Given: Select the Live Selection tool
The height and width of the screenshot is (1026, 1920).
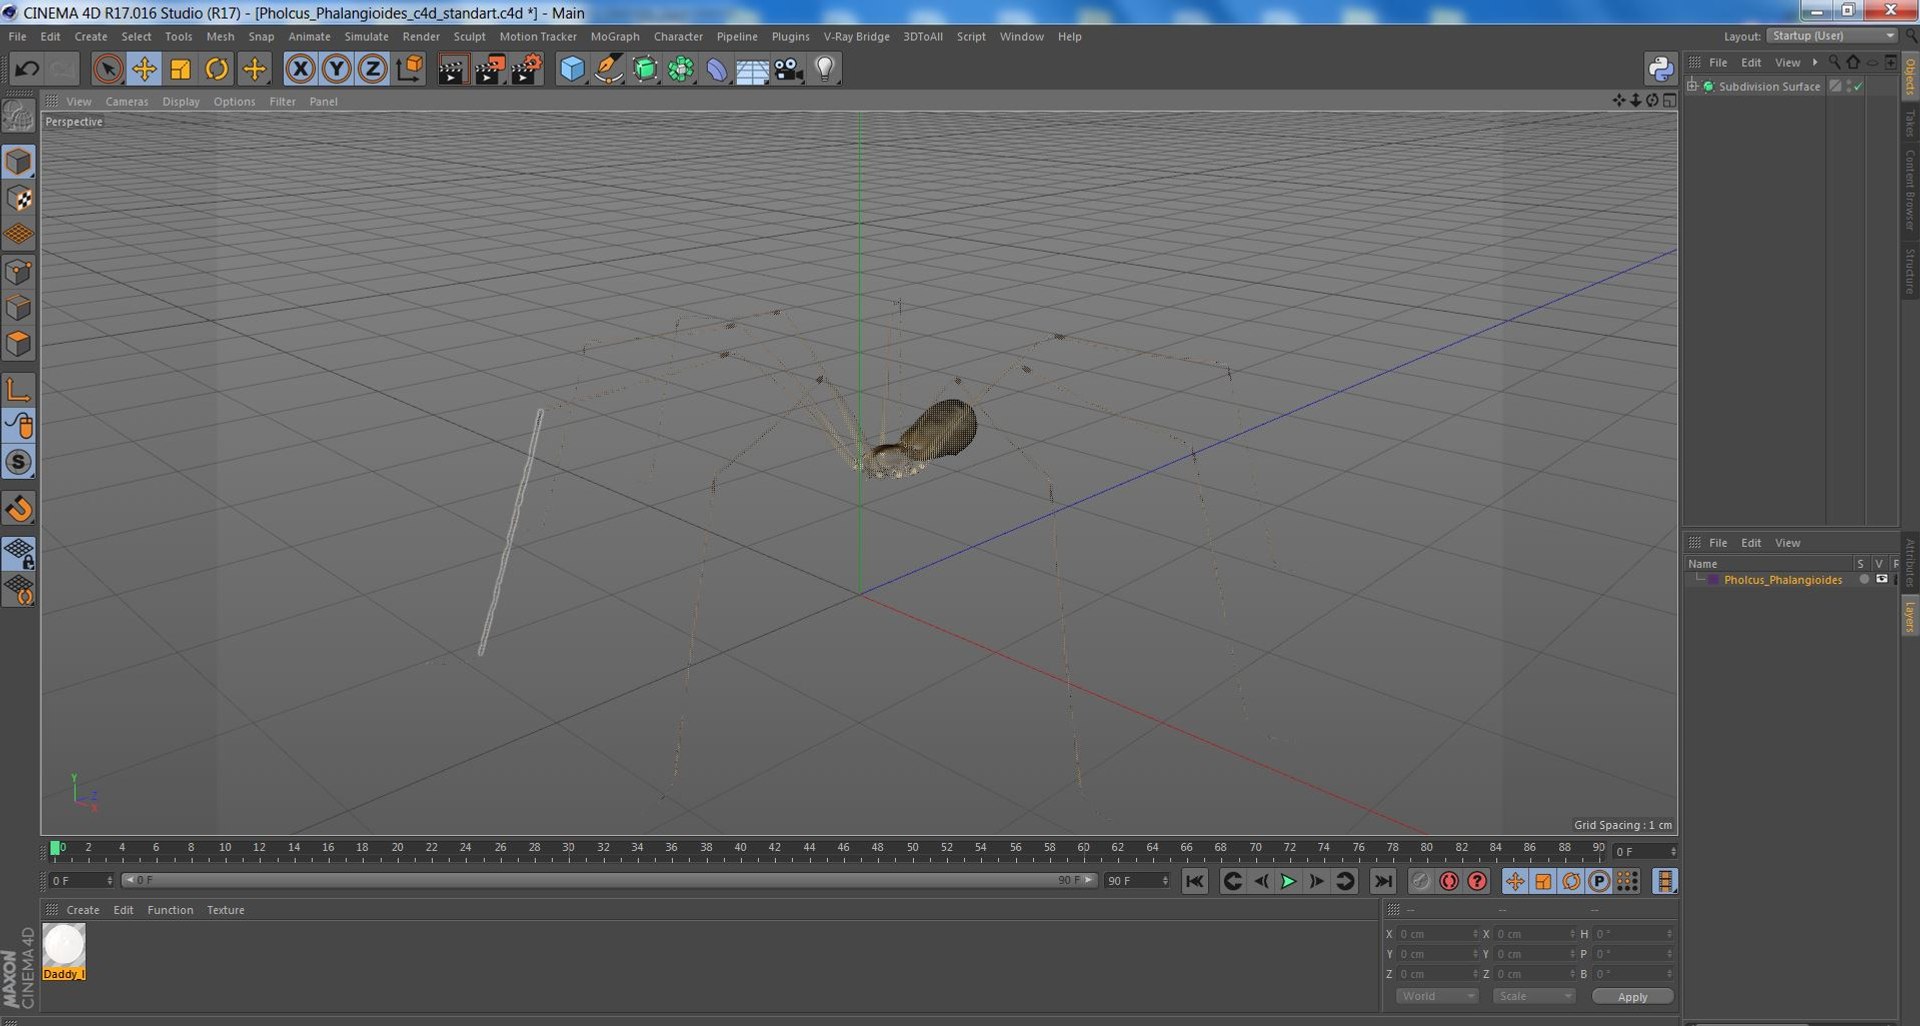Looking at the screenshot, I should pos(107,69).
